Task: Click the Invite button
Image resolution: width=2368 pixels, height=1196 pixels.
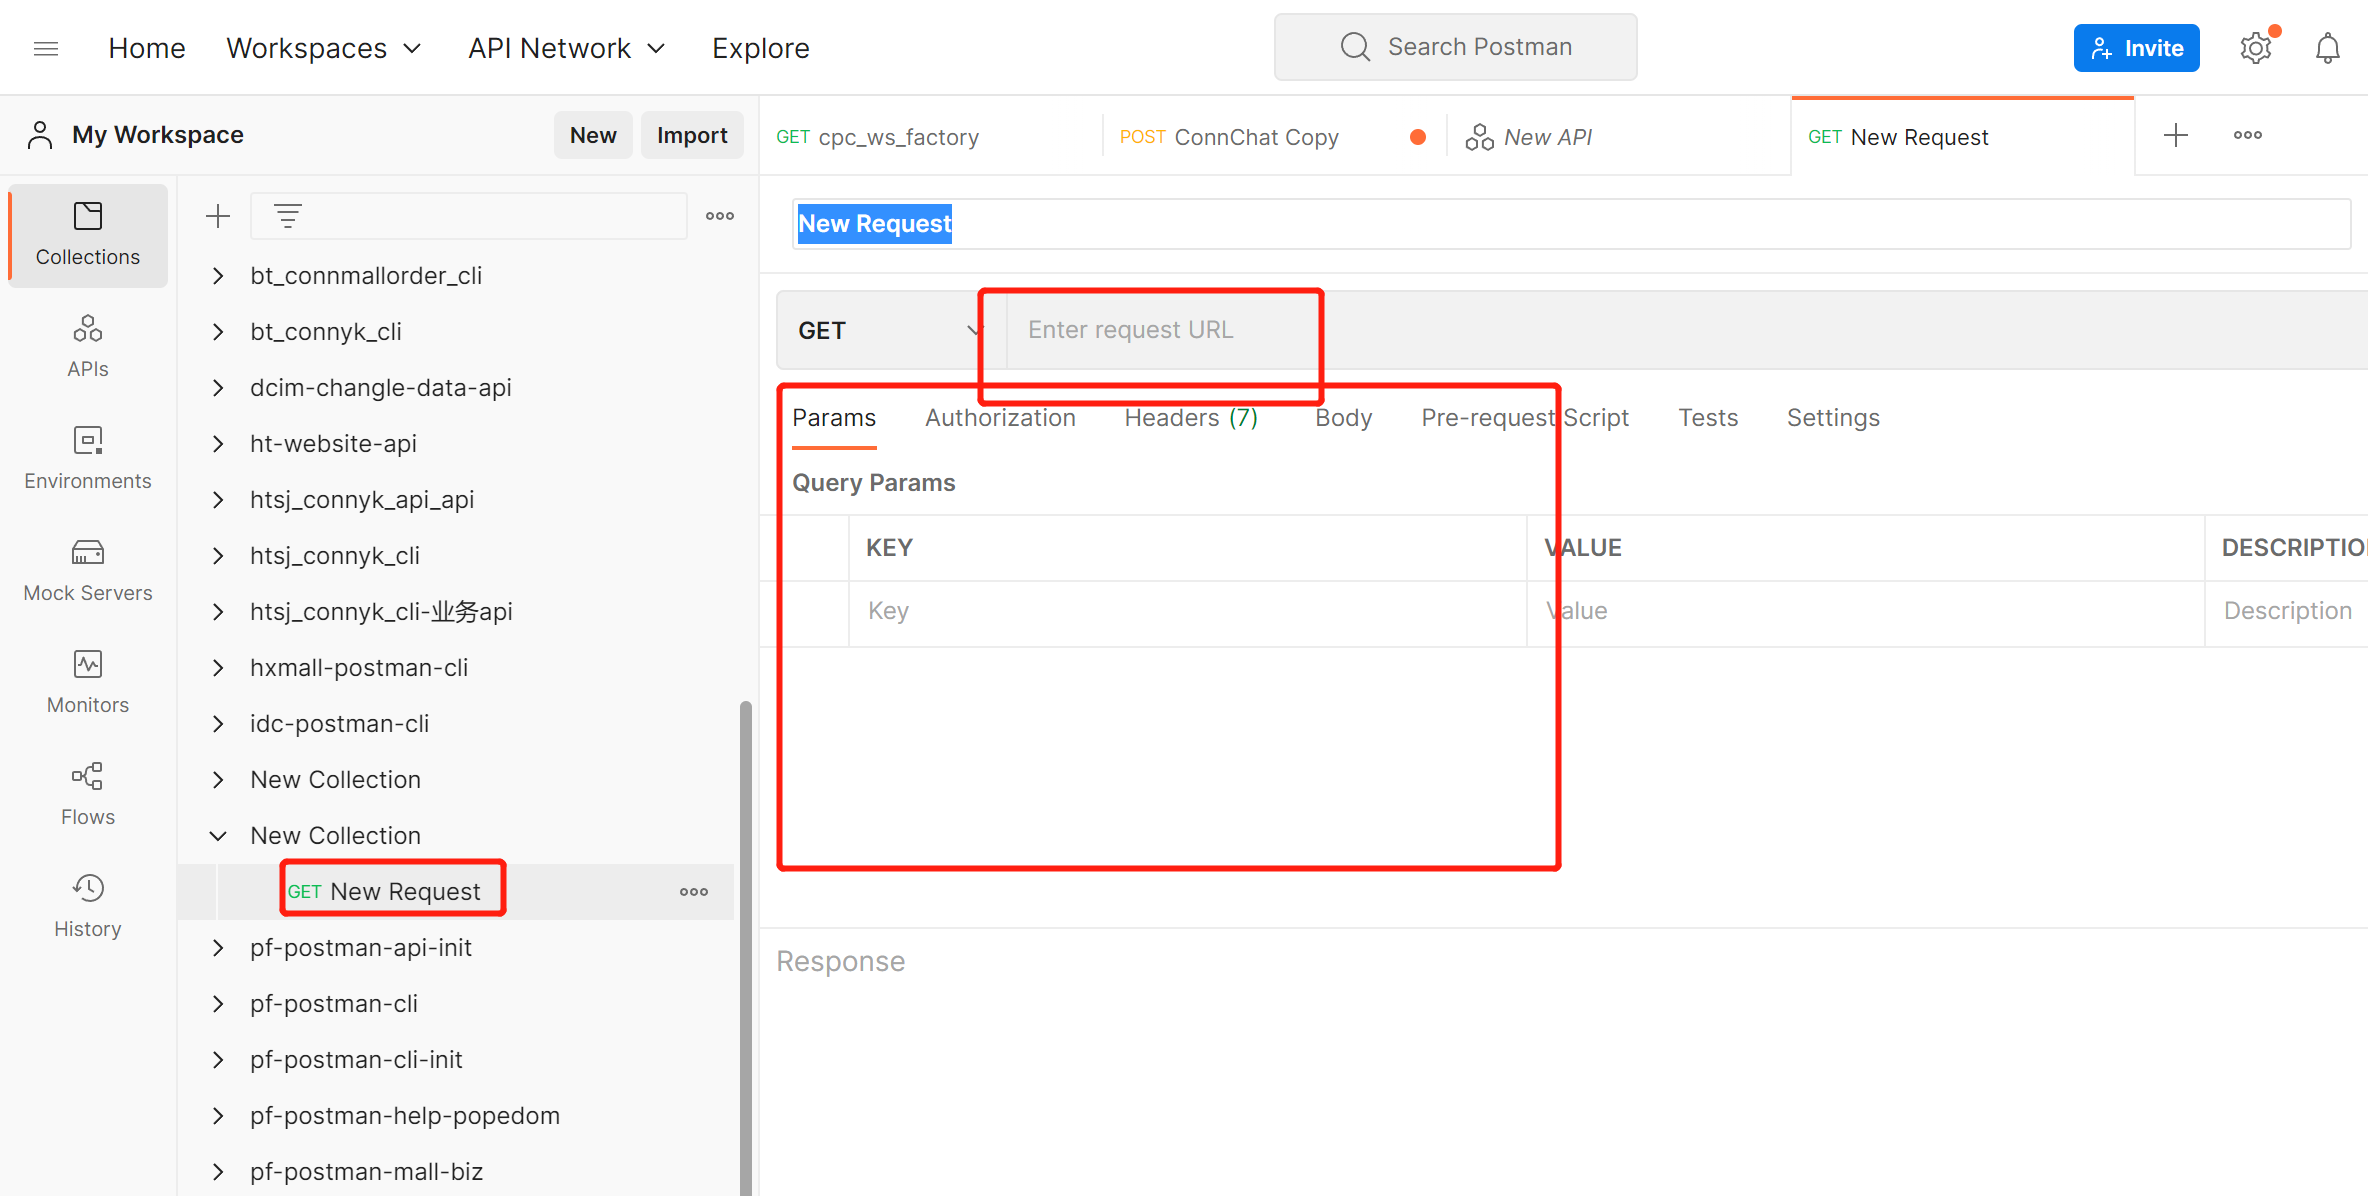Action: click(x=2136, y=48)
